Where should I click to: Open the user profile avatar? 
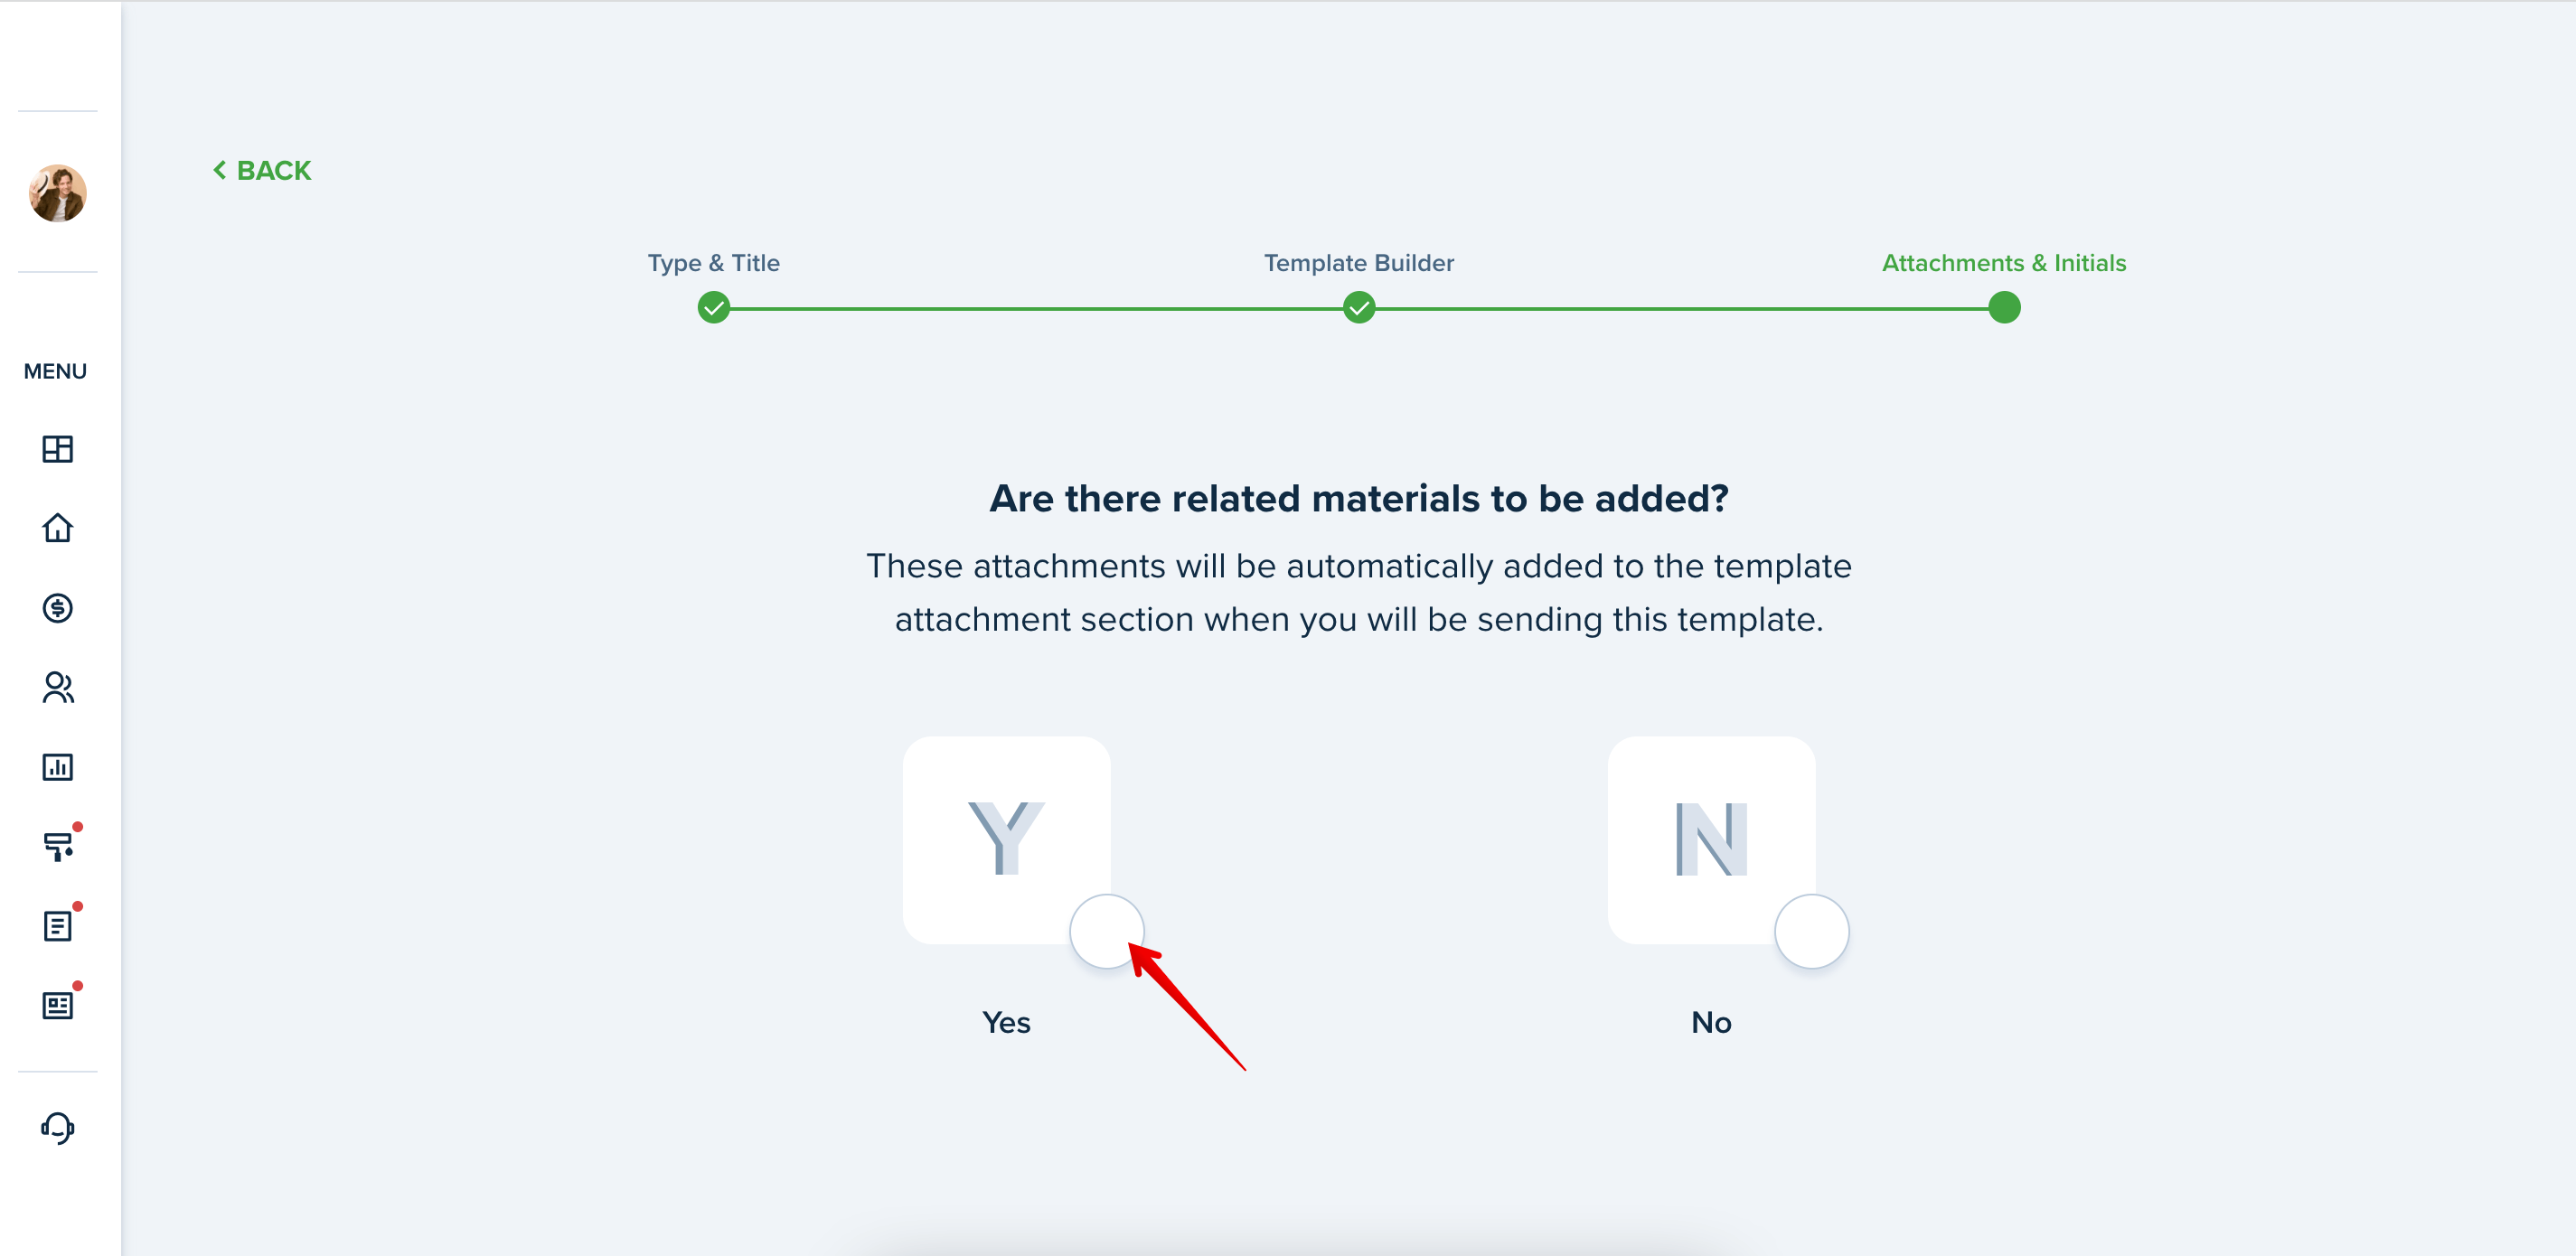[58, 193]
